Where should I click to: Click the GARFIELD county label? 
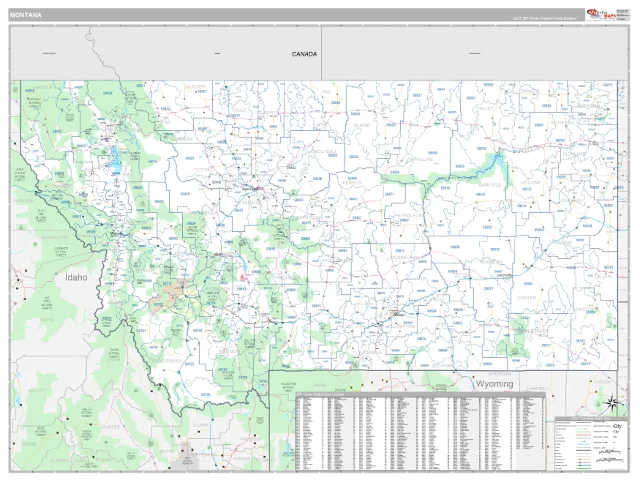(489, 185)
